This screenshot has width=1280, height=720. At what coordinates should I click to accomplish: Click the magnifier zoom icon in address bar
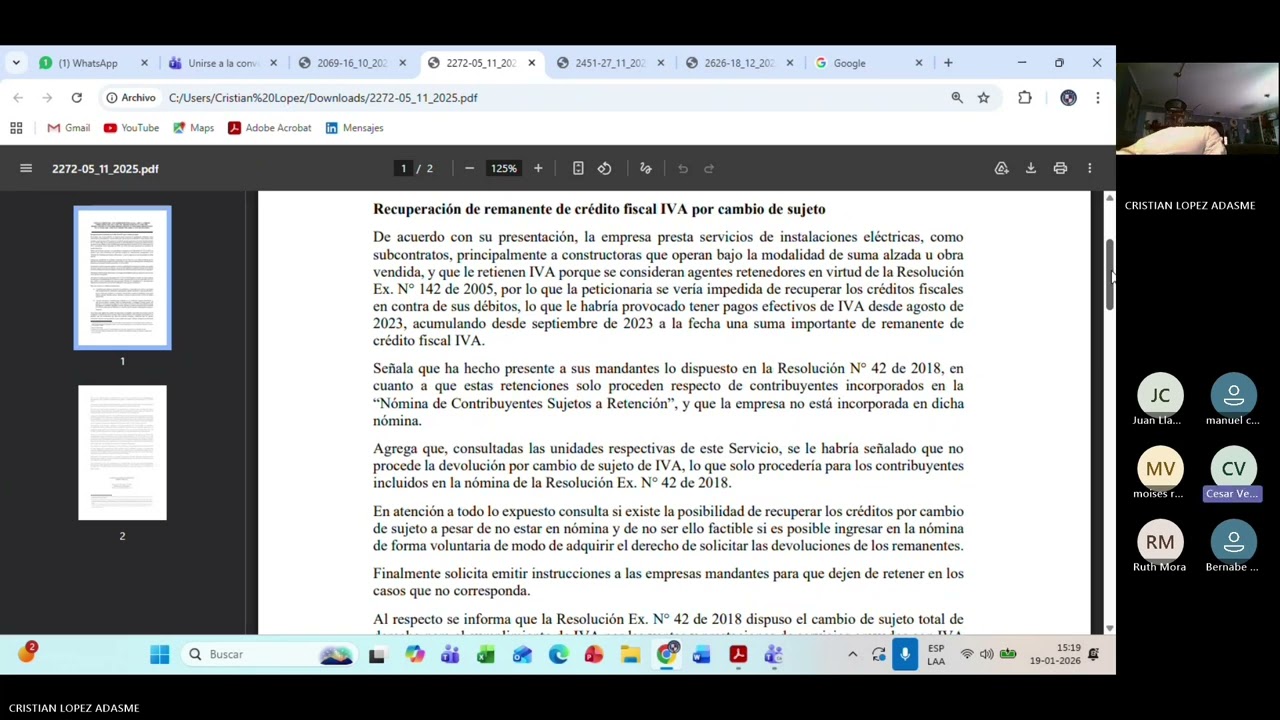pyautogui.click(x=957, y=97)
